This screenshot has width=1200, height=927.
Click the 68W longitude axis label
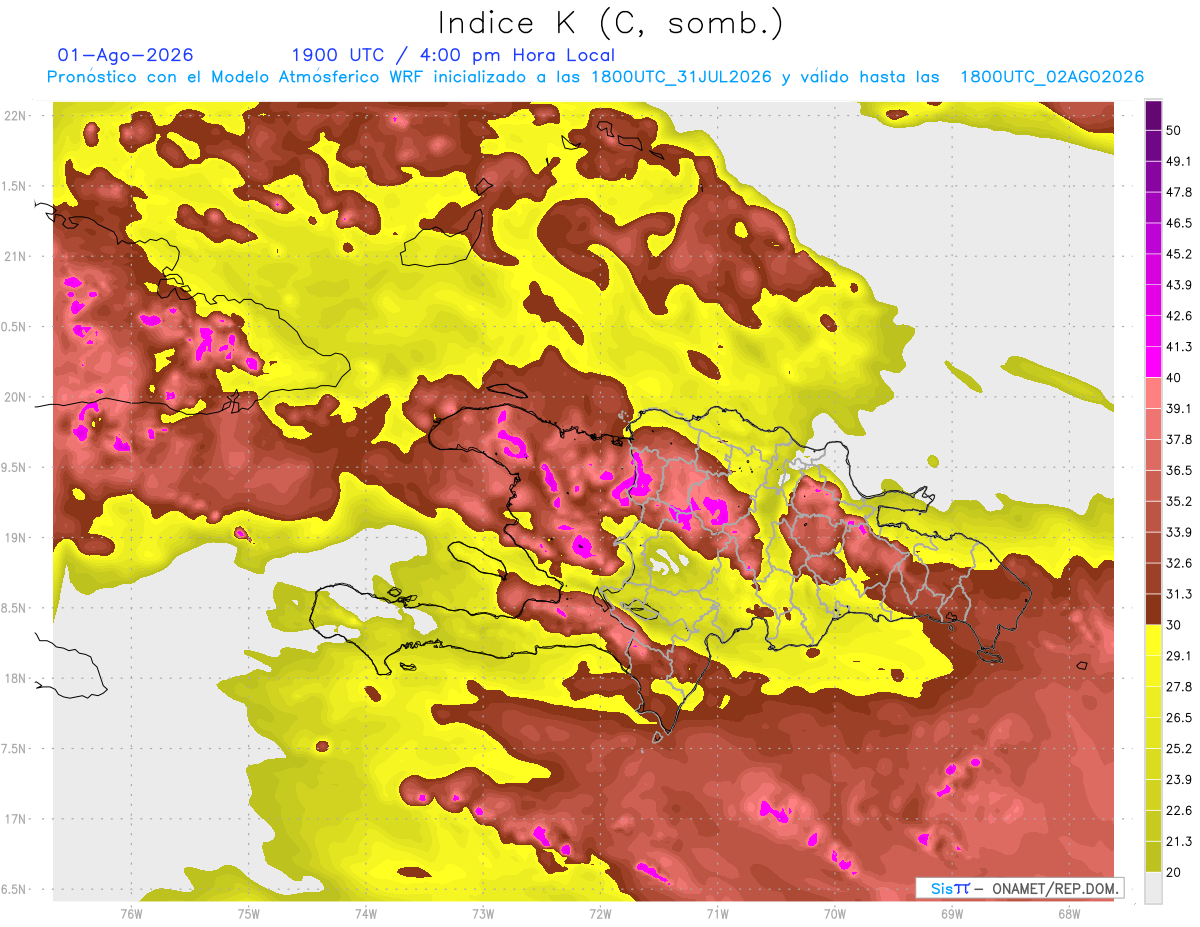coord(1069,912)
